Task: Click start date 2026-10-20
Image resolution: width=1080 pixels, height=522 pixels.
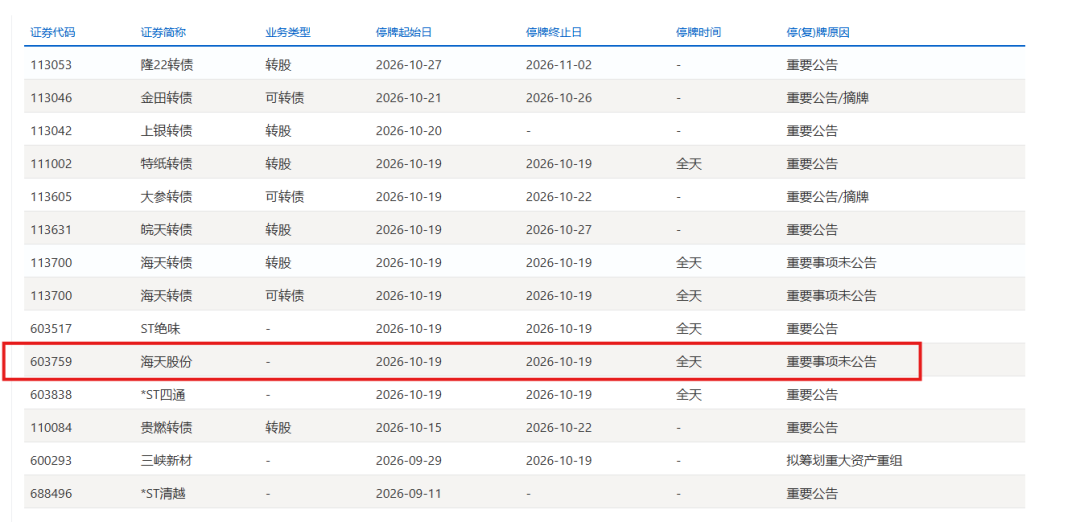Action: [408, 132]
